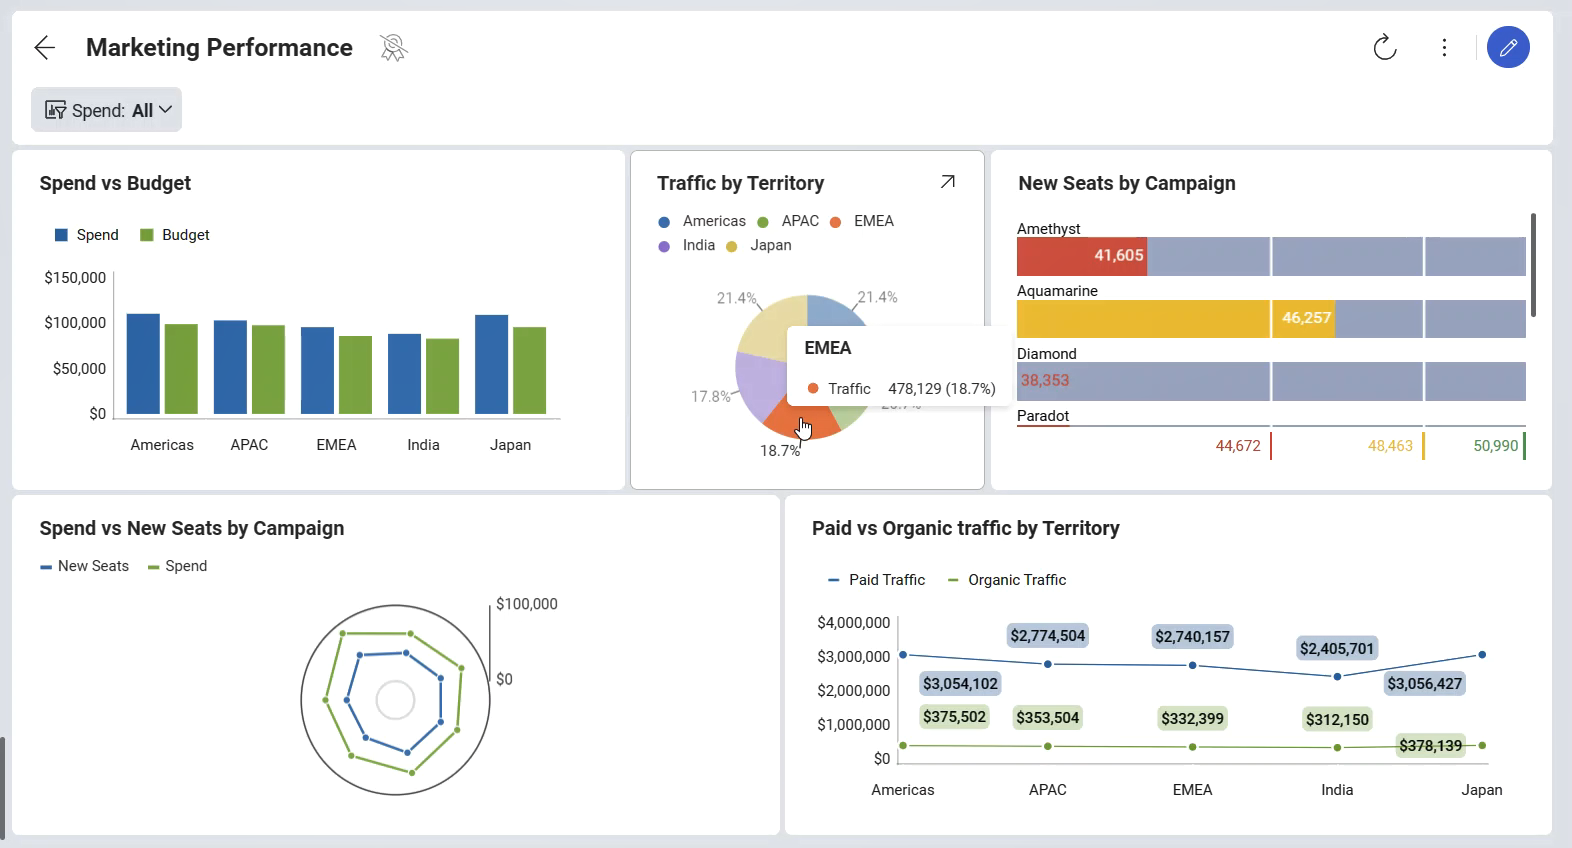
Task: Toggle Organic Traffic legend entry
Action: 1006,580
